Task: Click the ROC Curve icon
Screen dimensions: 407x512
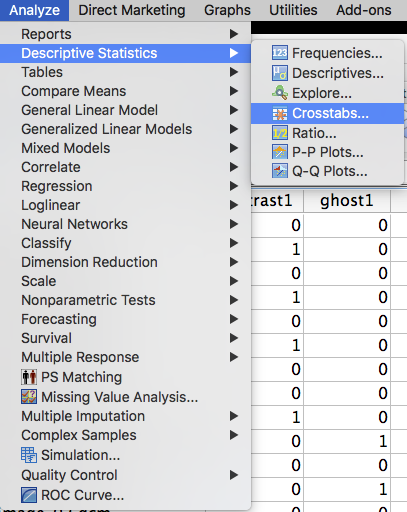Action: coord(29,495)
